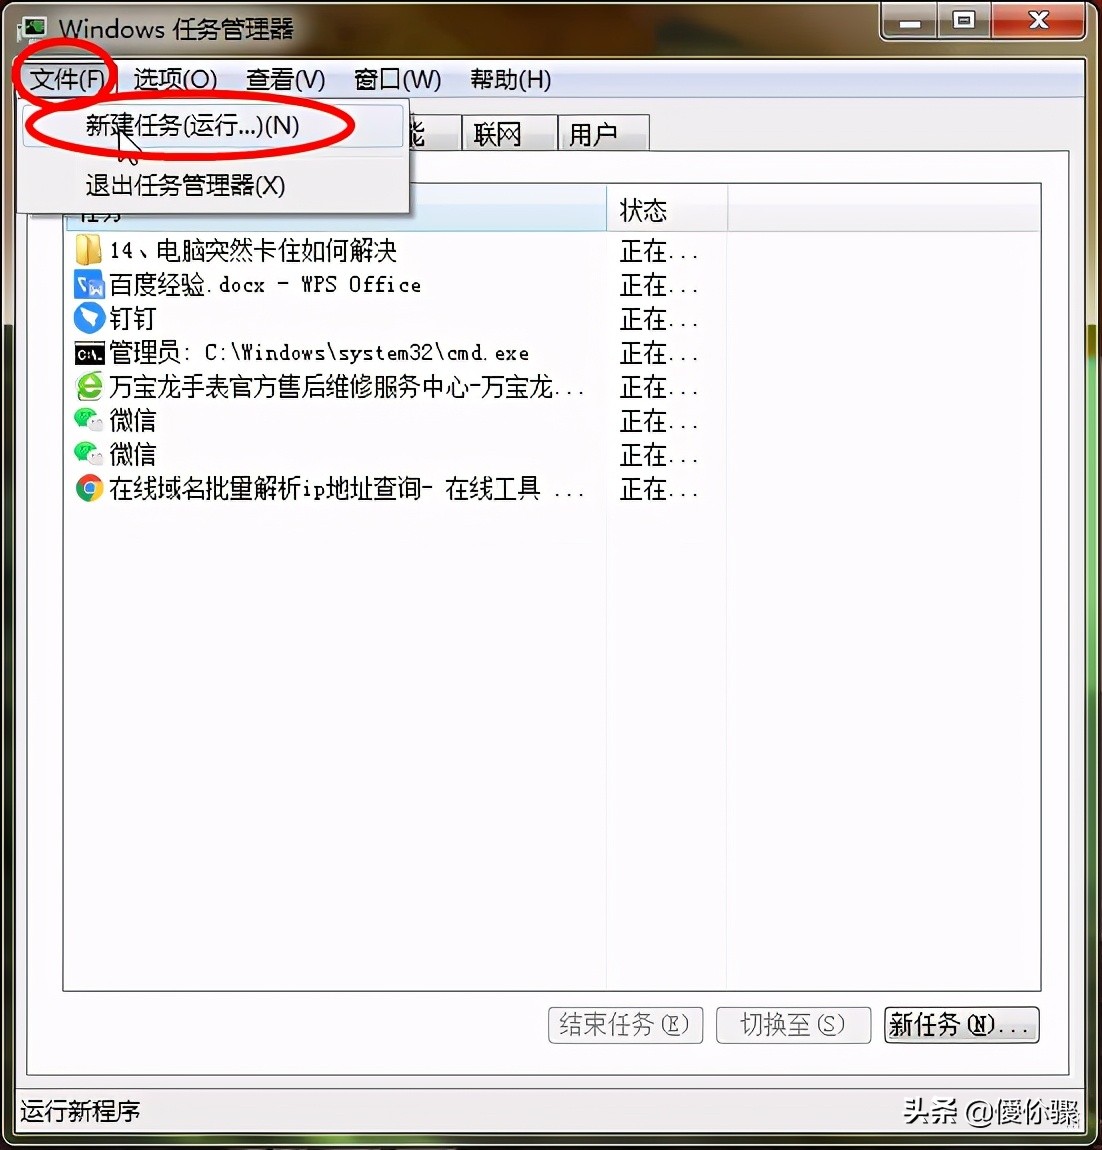1102x1150 pixels.
Task: Select the first 微信 WeChat icon
Action: click(x=89, y=420)
